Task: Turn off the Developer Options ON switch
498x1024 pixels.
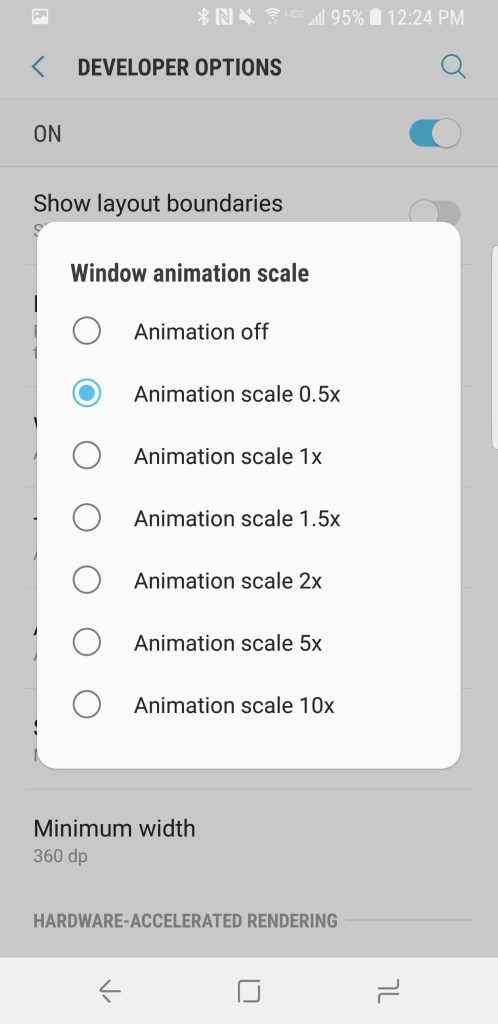Action: point(435,133)
